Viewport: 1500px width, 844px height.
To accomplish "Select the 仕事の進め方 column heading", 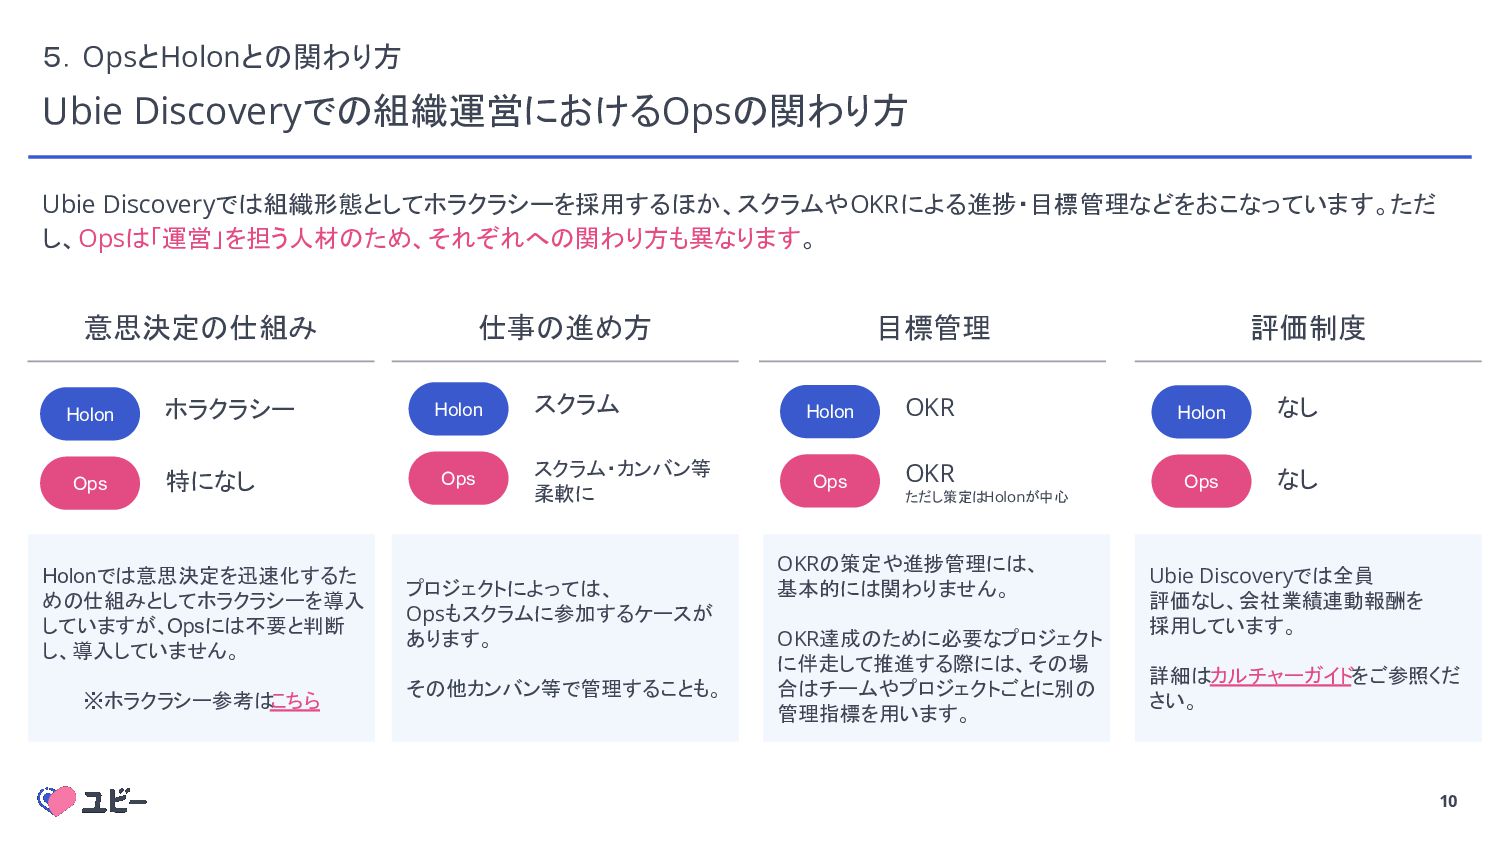I will click(565, 328).
